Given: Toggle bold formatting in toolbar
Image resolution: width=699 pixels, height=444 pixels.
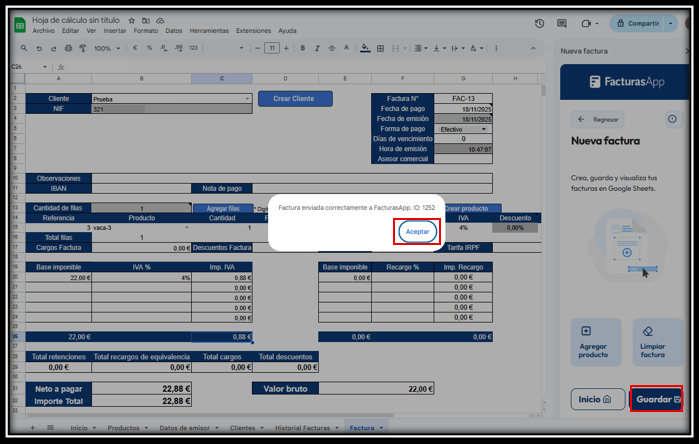Looking at the screenshot, I should [x=303, y=48].
